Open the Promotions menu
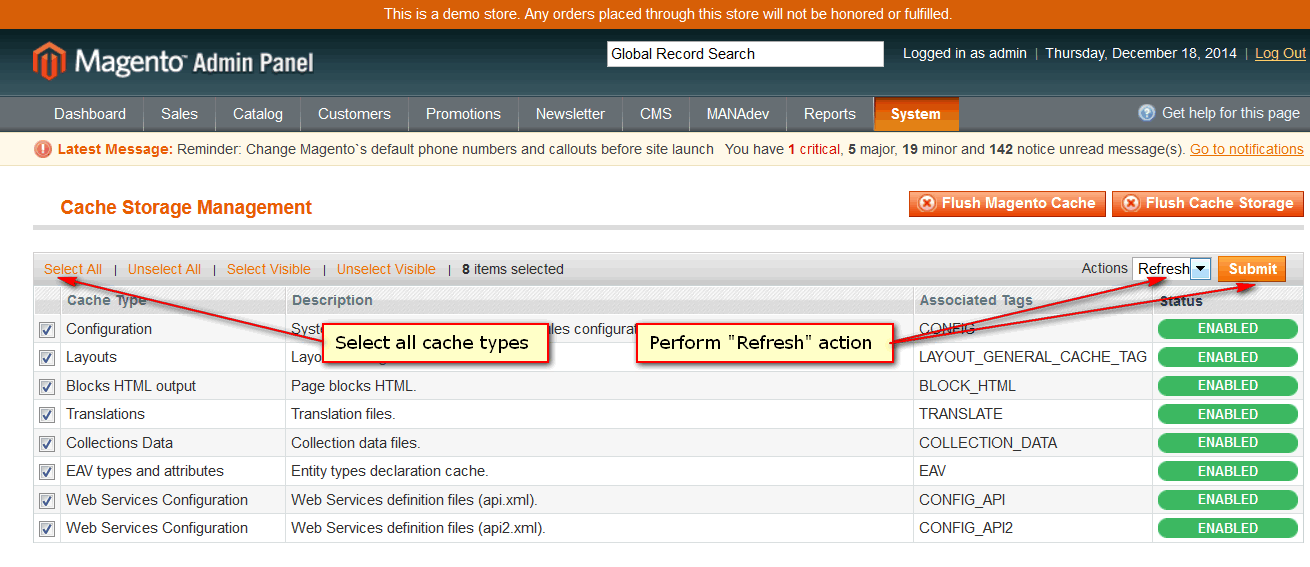 point(463,114)
